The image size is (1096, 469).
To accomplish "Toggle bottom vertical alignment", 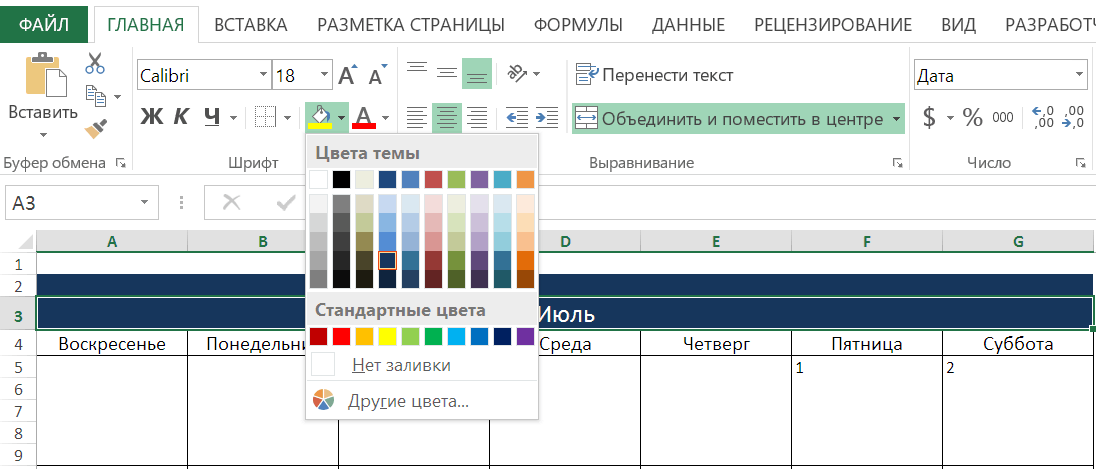I will pos(477,73).
